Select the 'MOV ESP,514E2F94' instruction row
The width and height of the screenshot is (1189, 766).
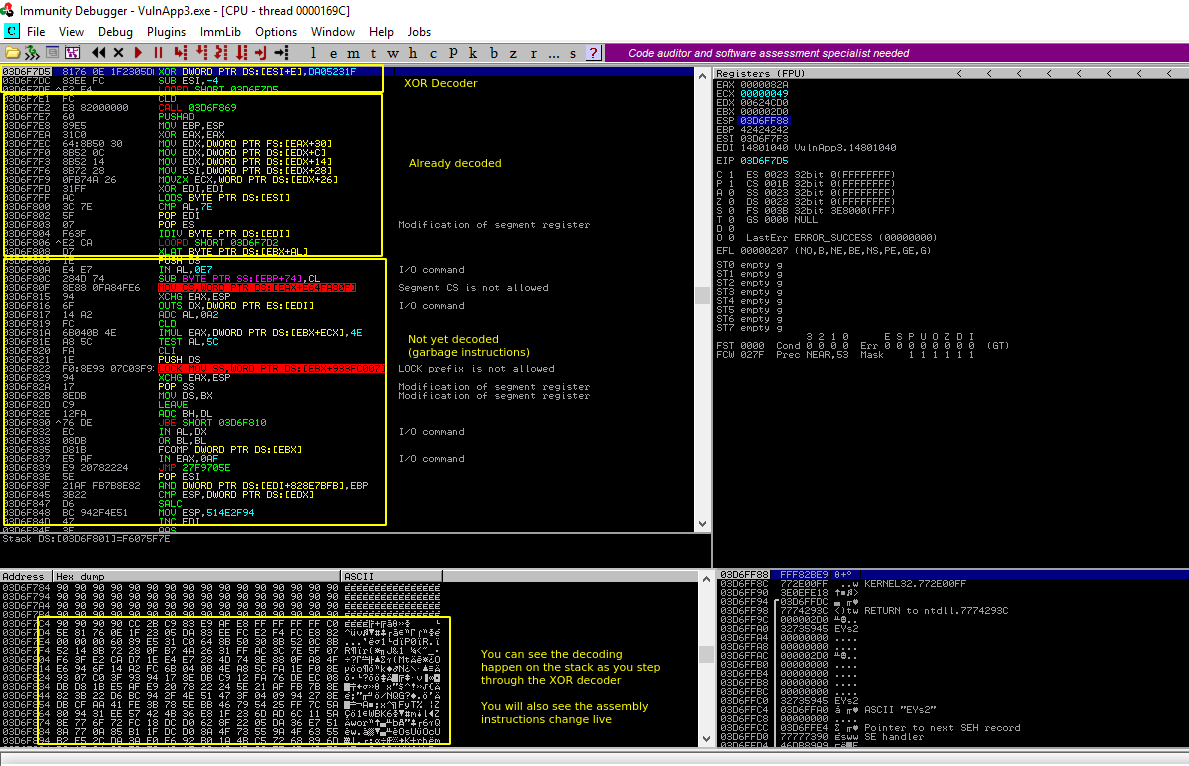tap(347, 513)
